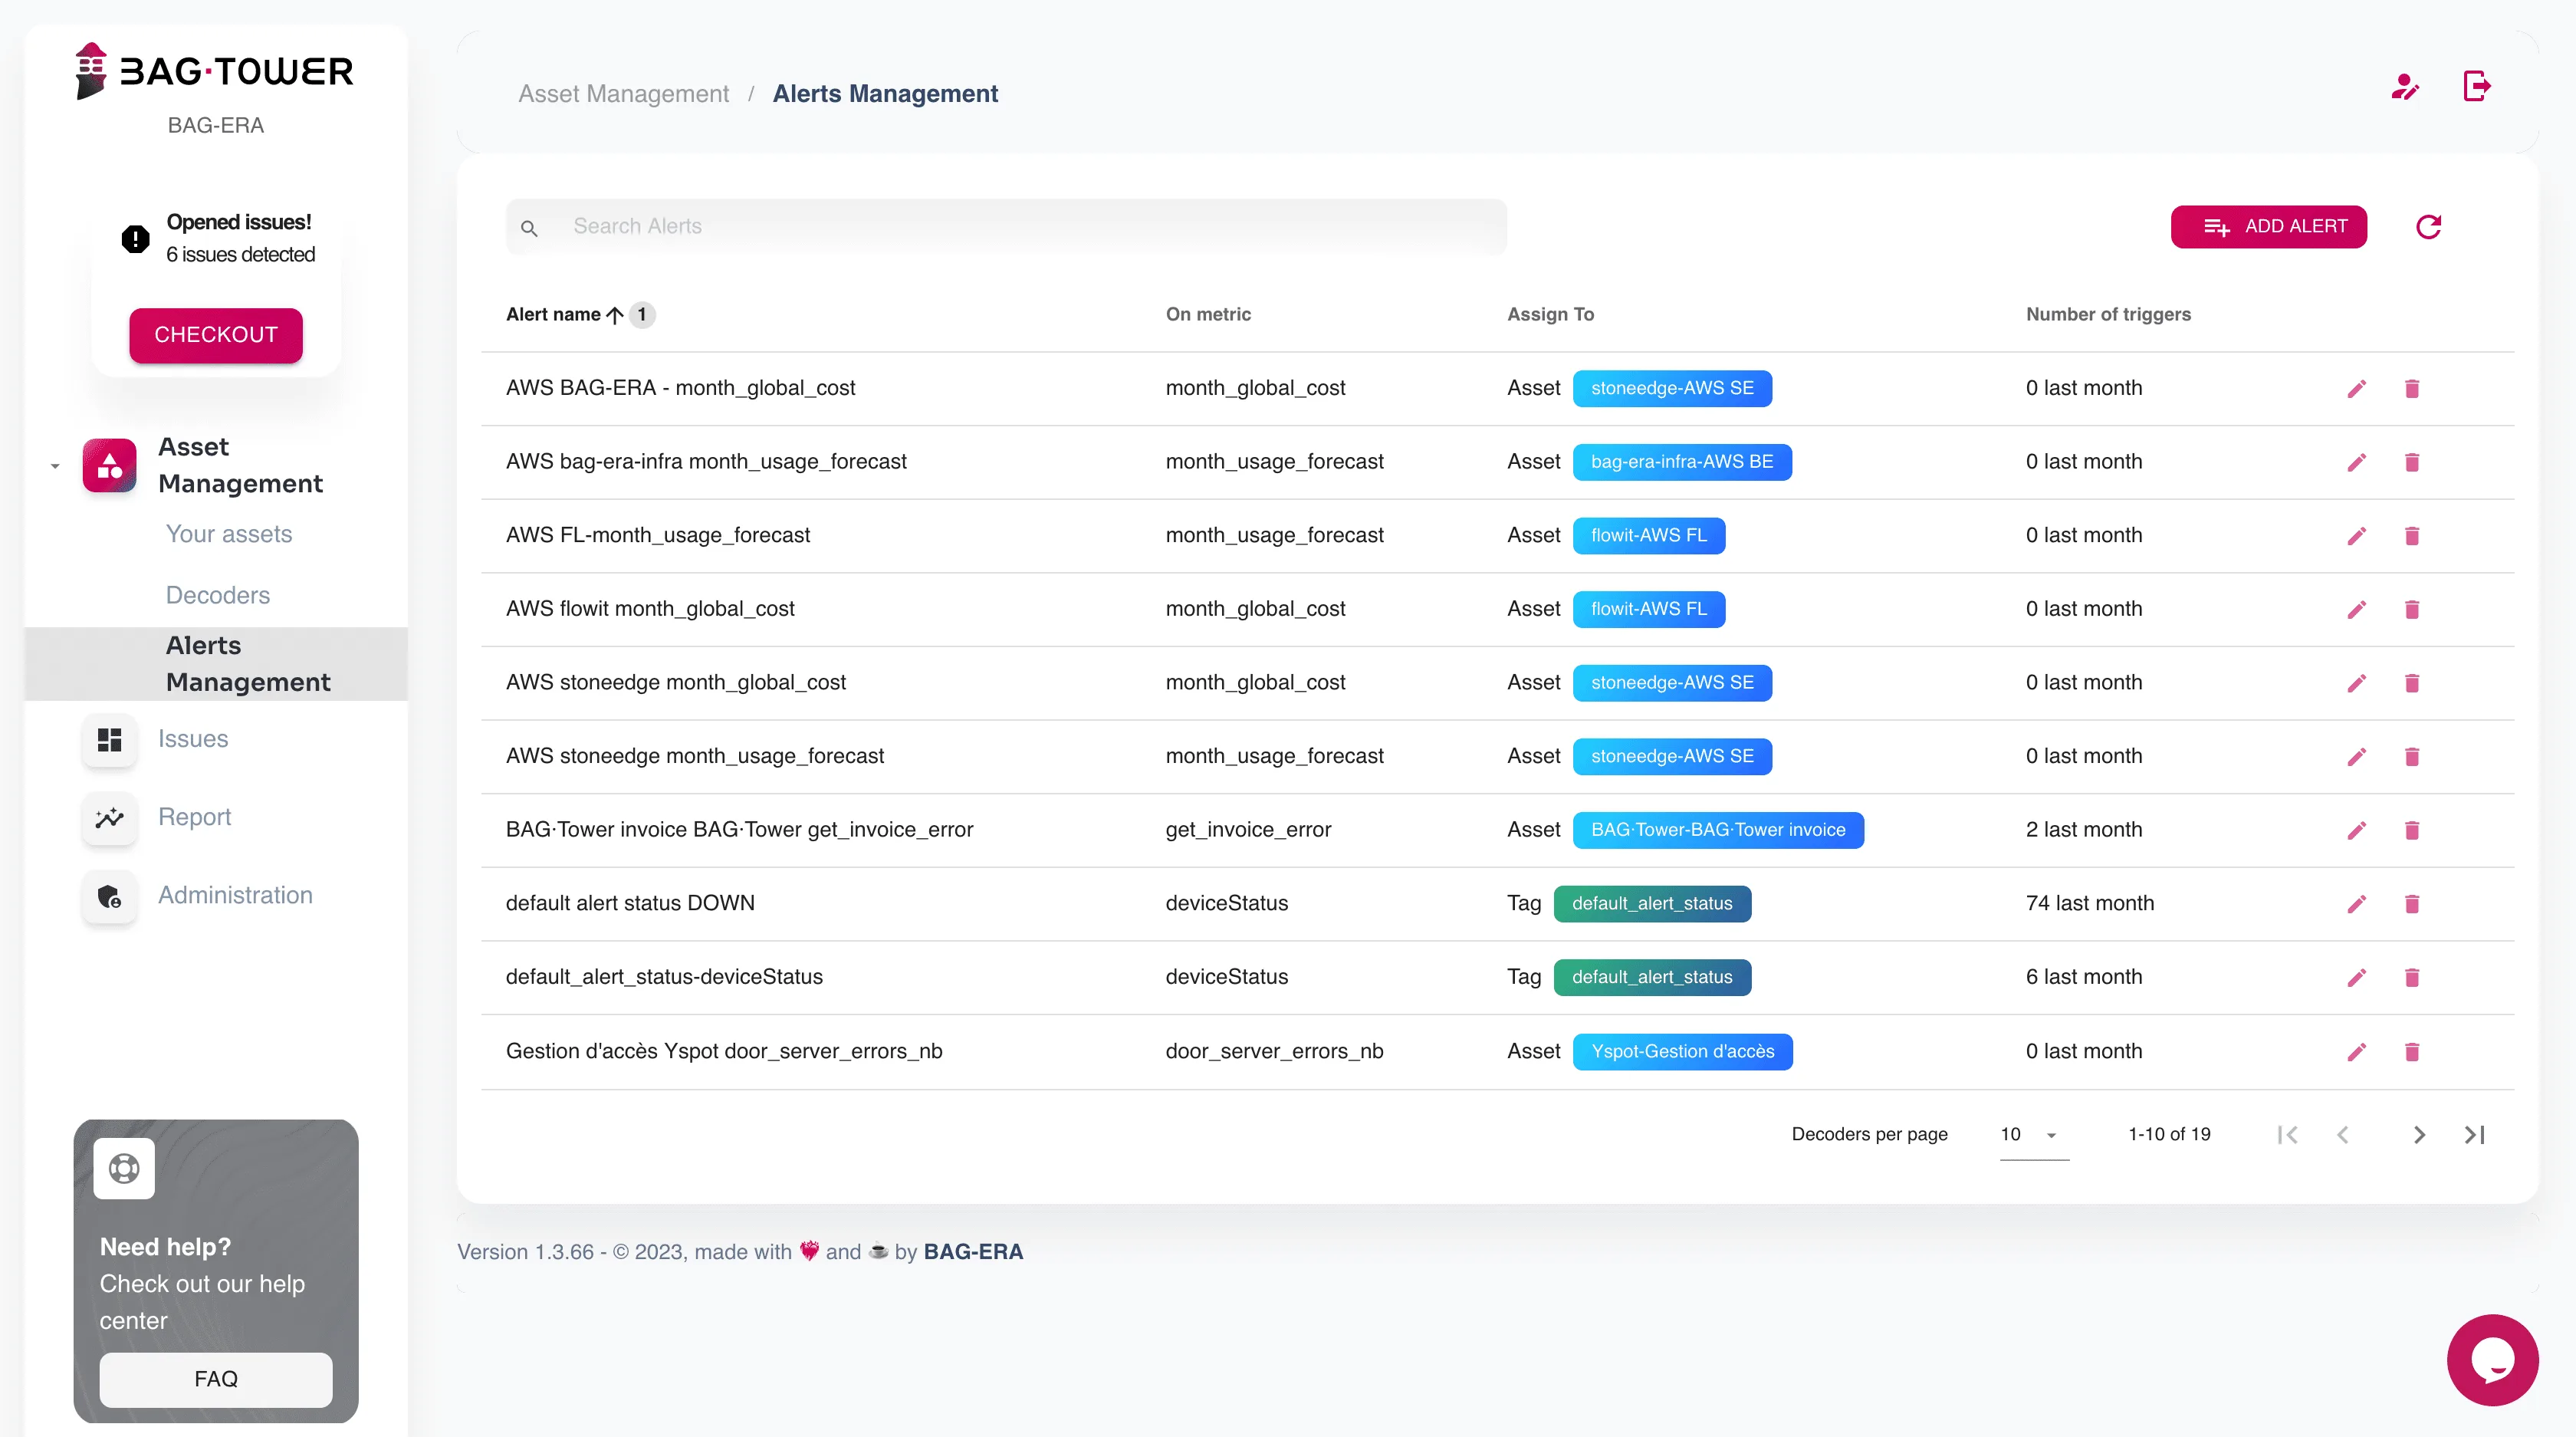
Task: Click the logout icon in header
Action: click(2476, 87)
